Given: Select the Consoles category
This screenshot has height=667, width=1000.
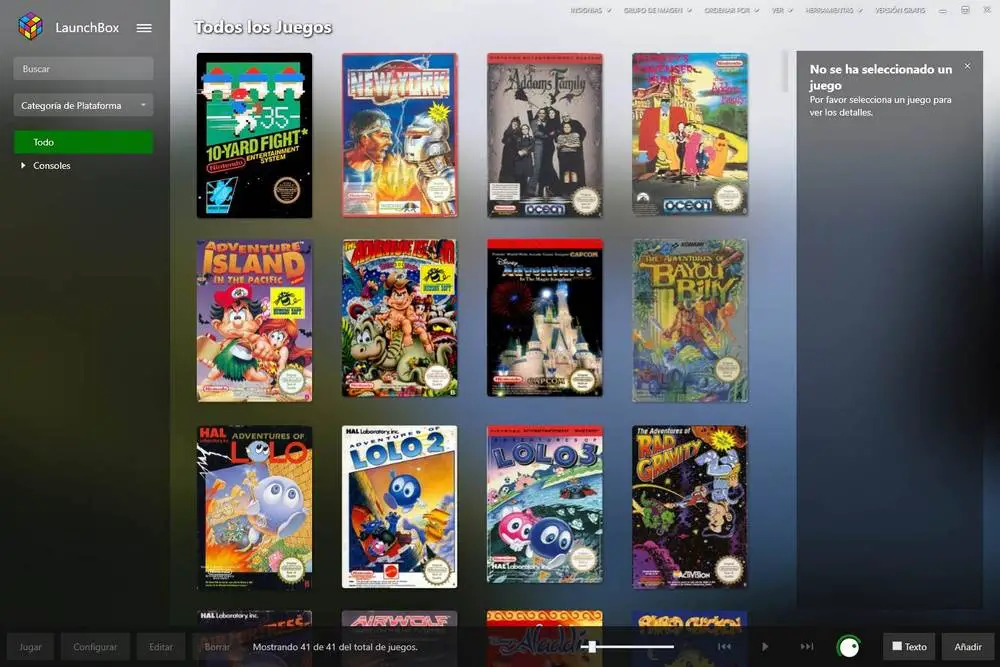Looking at the screenshot, I should (x=52, y=166).
